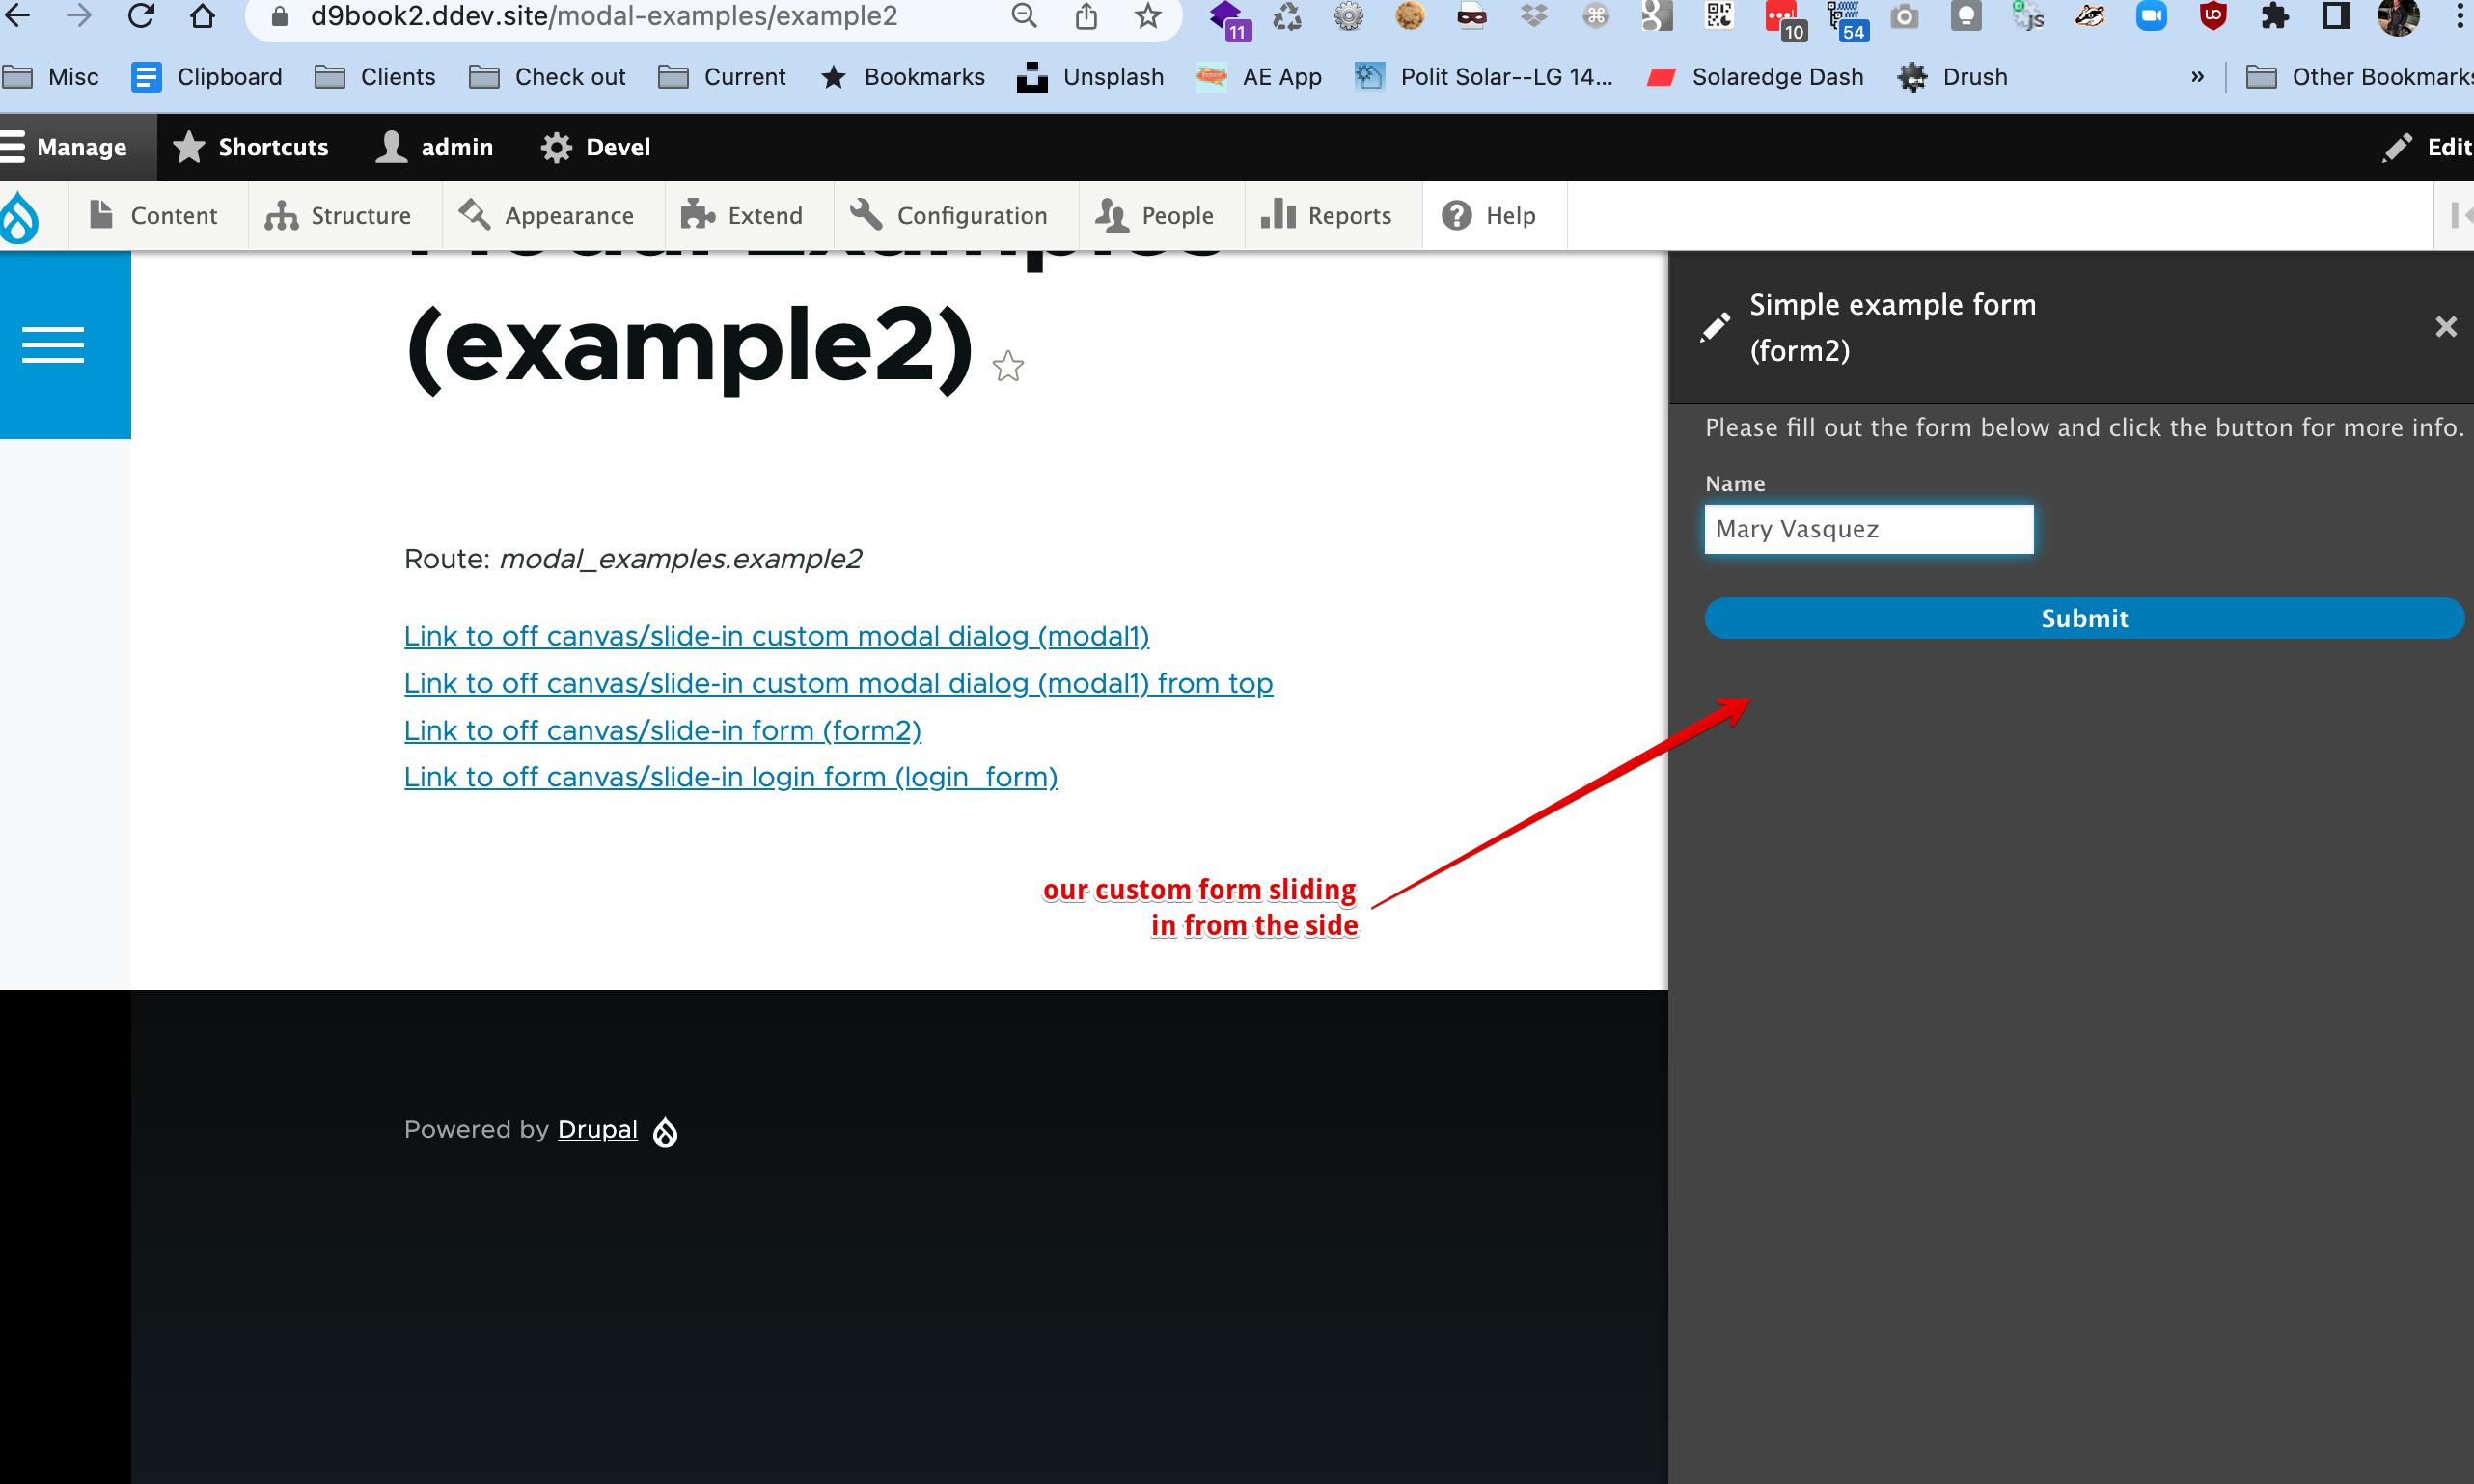
Task: Open the puzzle-piece Extensions menu
Action: pyautogui.click(x=2274, y=15)
